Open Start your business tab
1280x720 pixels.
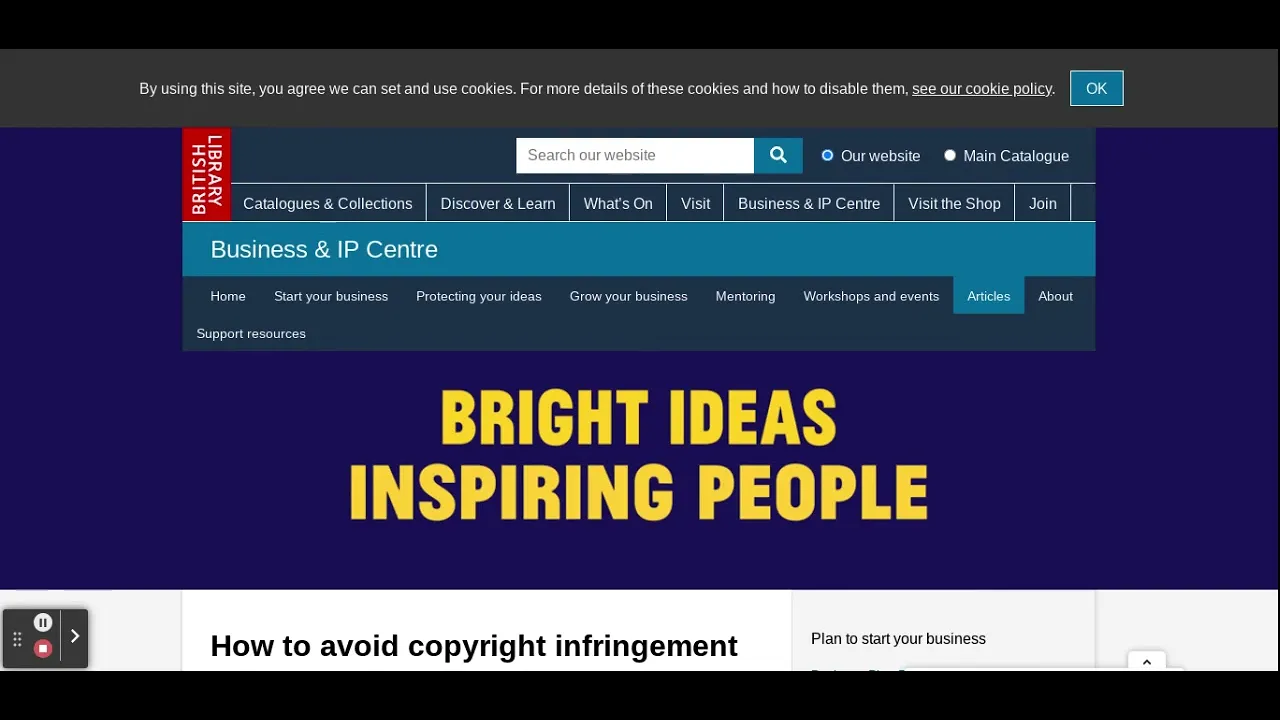[x=331, y=296]
